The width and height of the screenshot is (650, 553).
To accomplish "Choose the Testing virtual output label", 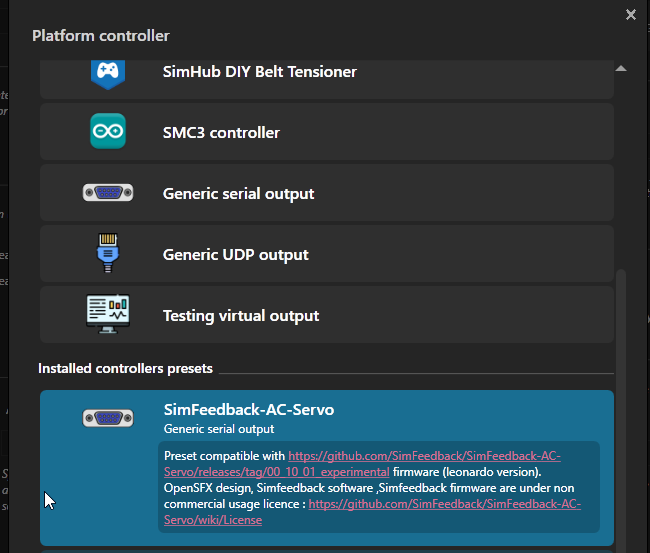I will tap(241, 316).
